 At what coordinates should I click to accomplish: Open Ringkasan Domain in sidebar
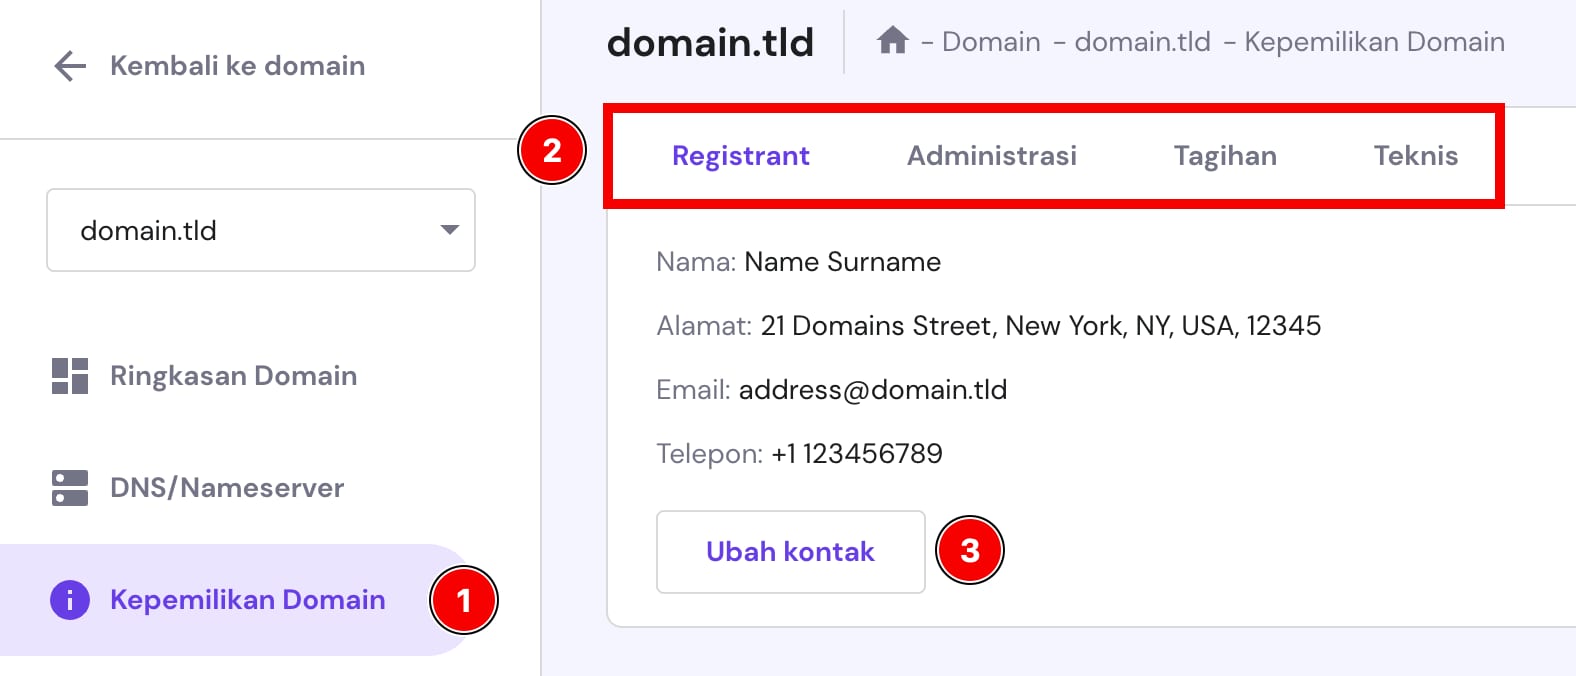coord(233,376)
